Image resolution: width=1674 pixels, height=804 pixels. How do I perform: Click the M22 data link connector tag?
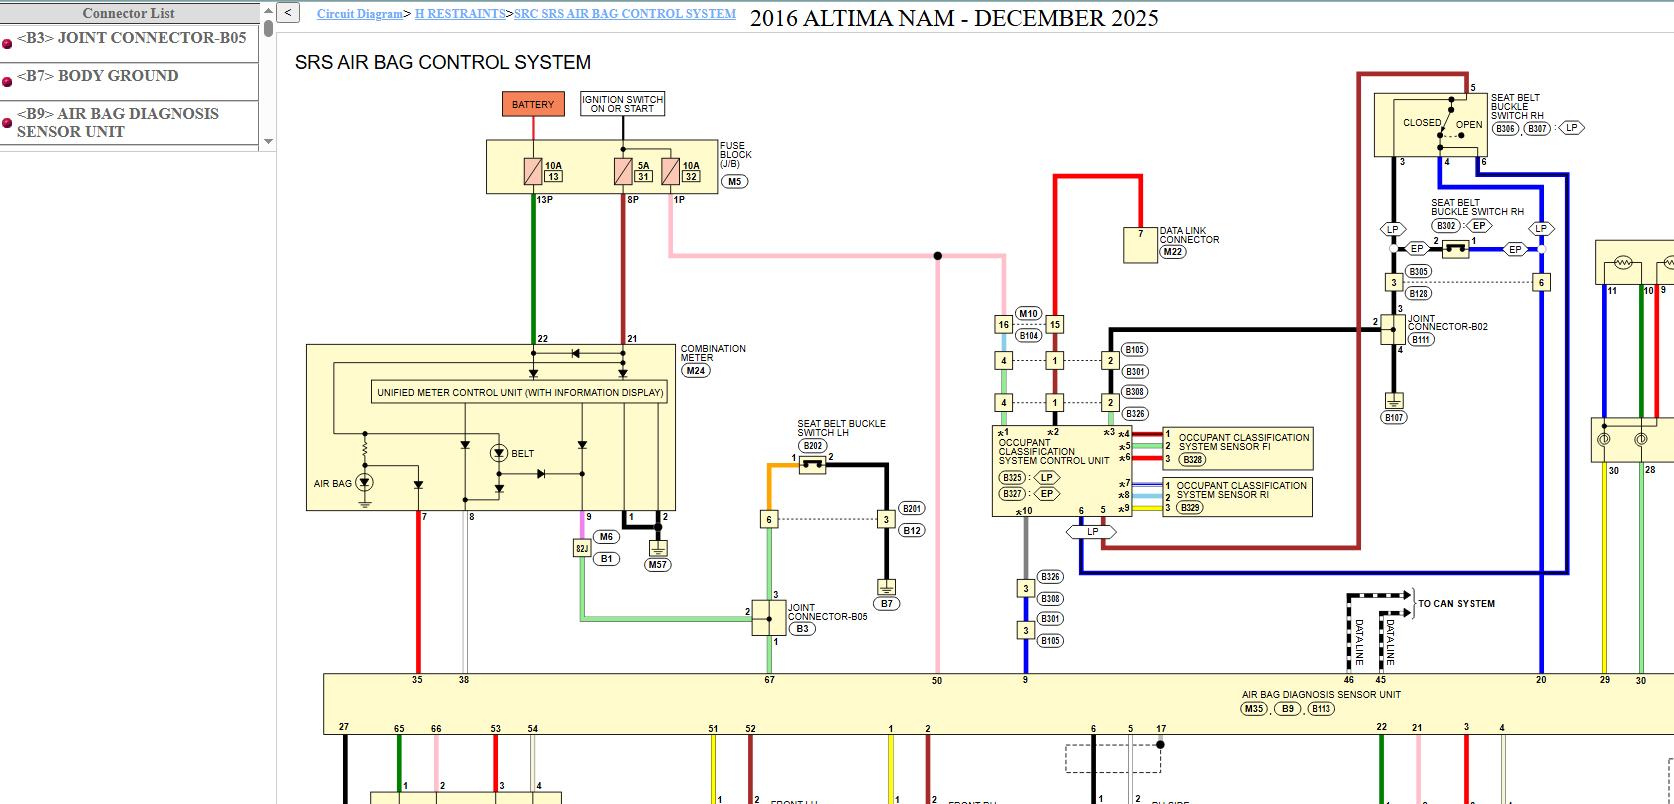tap(1173, 252)
